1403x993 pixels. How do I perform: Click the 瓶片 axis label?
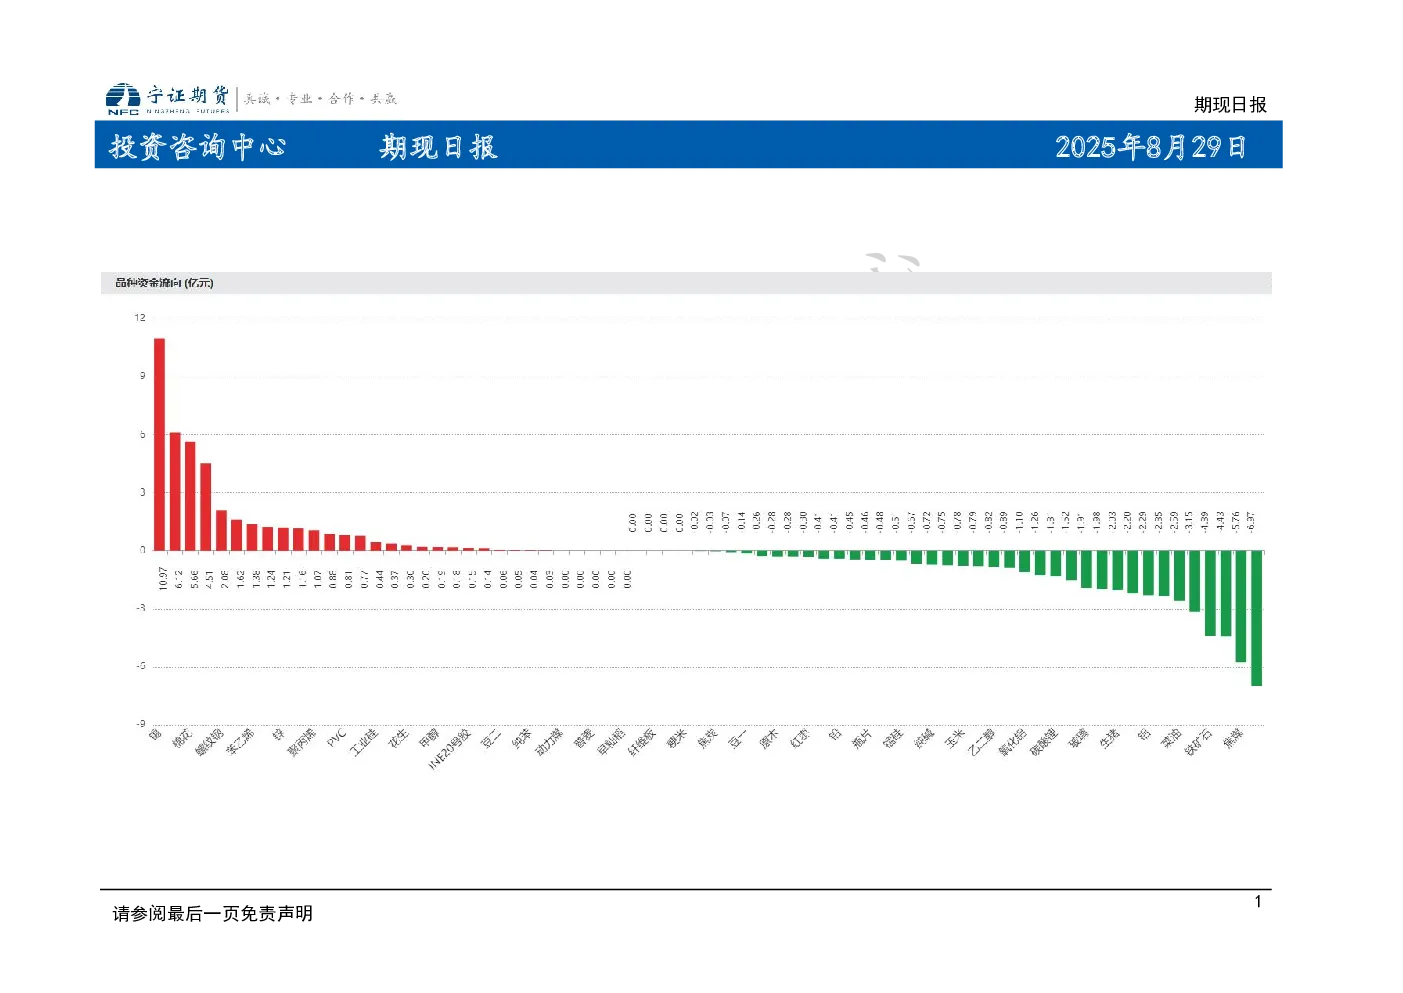(x=862, y=739)
